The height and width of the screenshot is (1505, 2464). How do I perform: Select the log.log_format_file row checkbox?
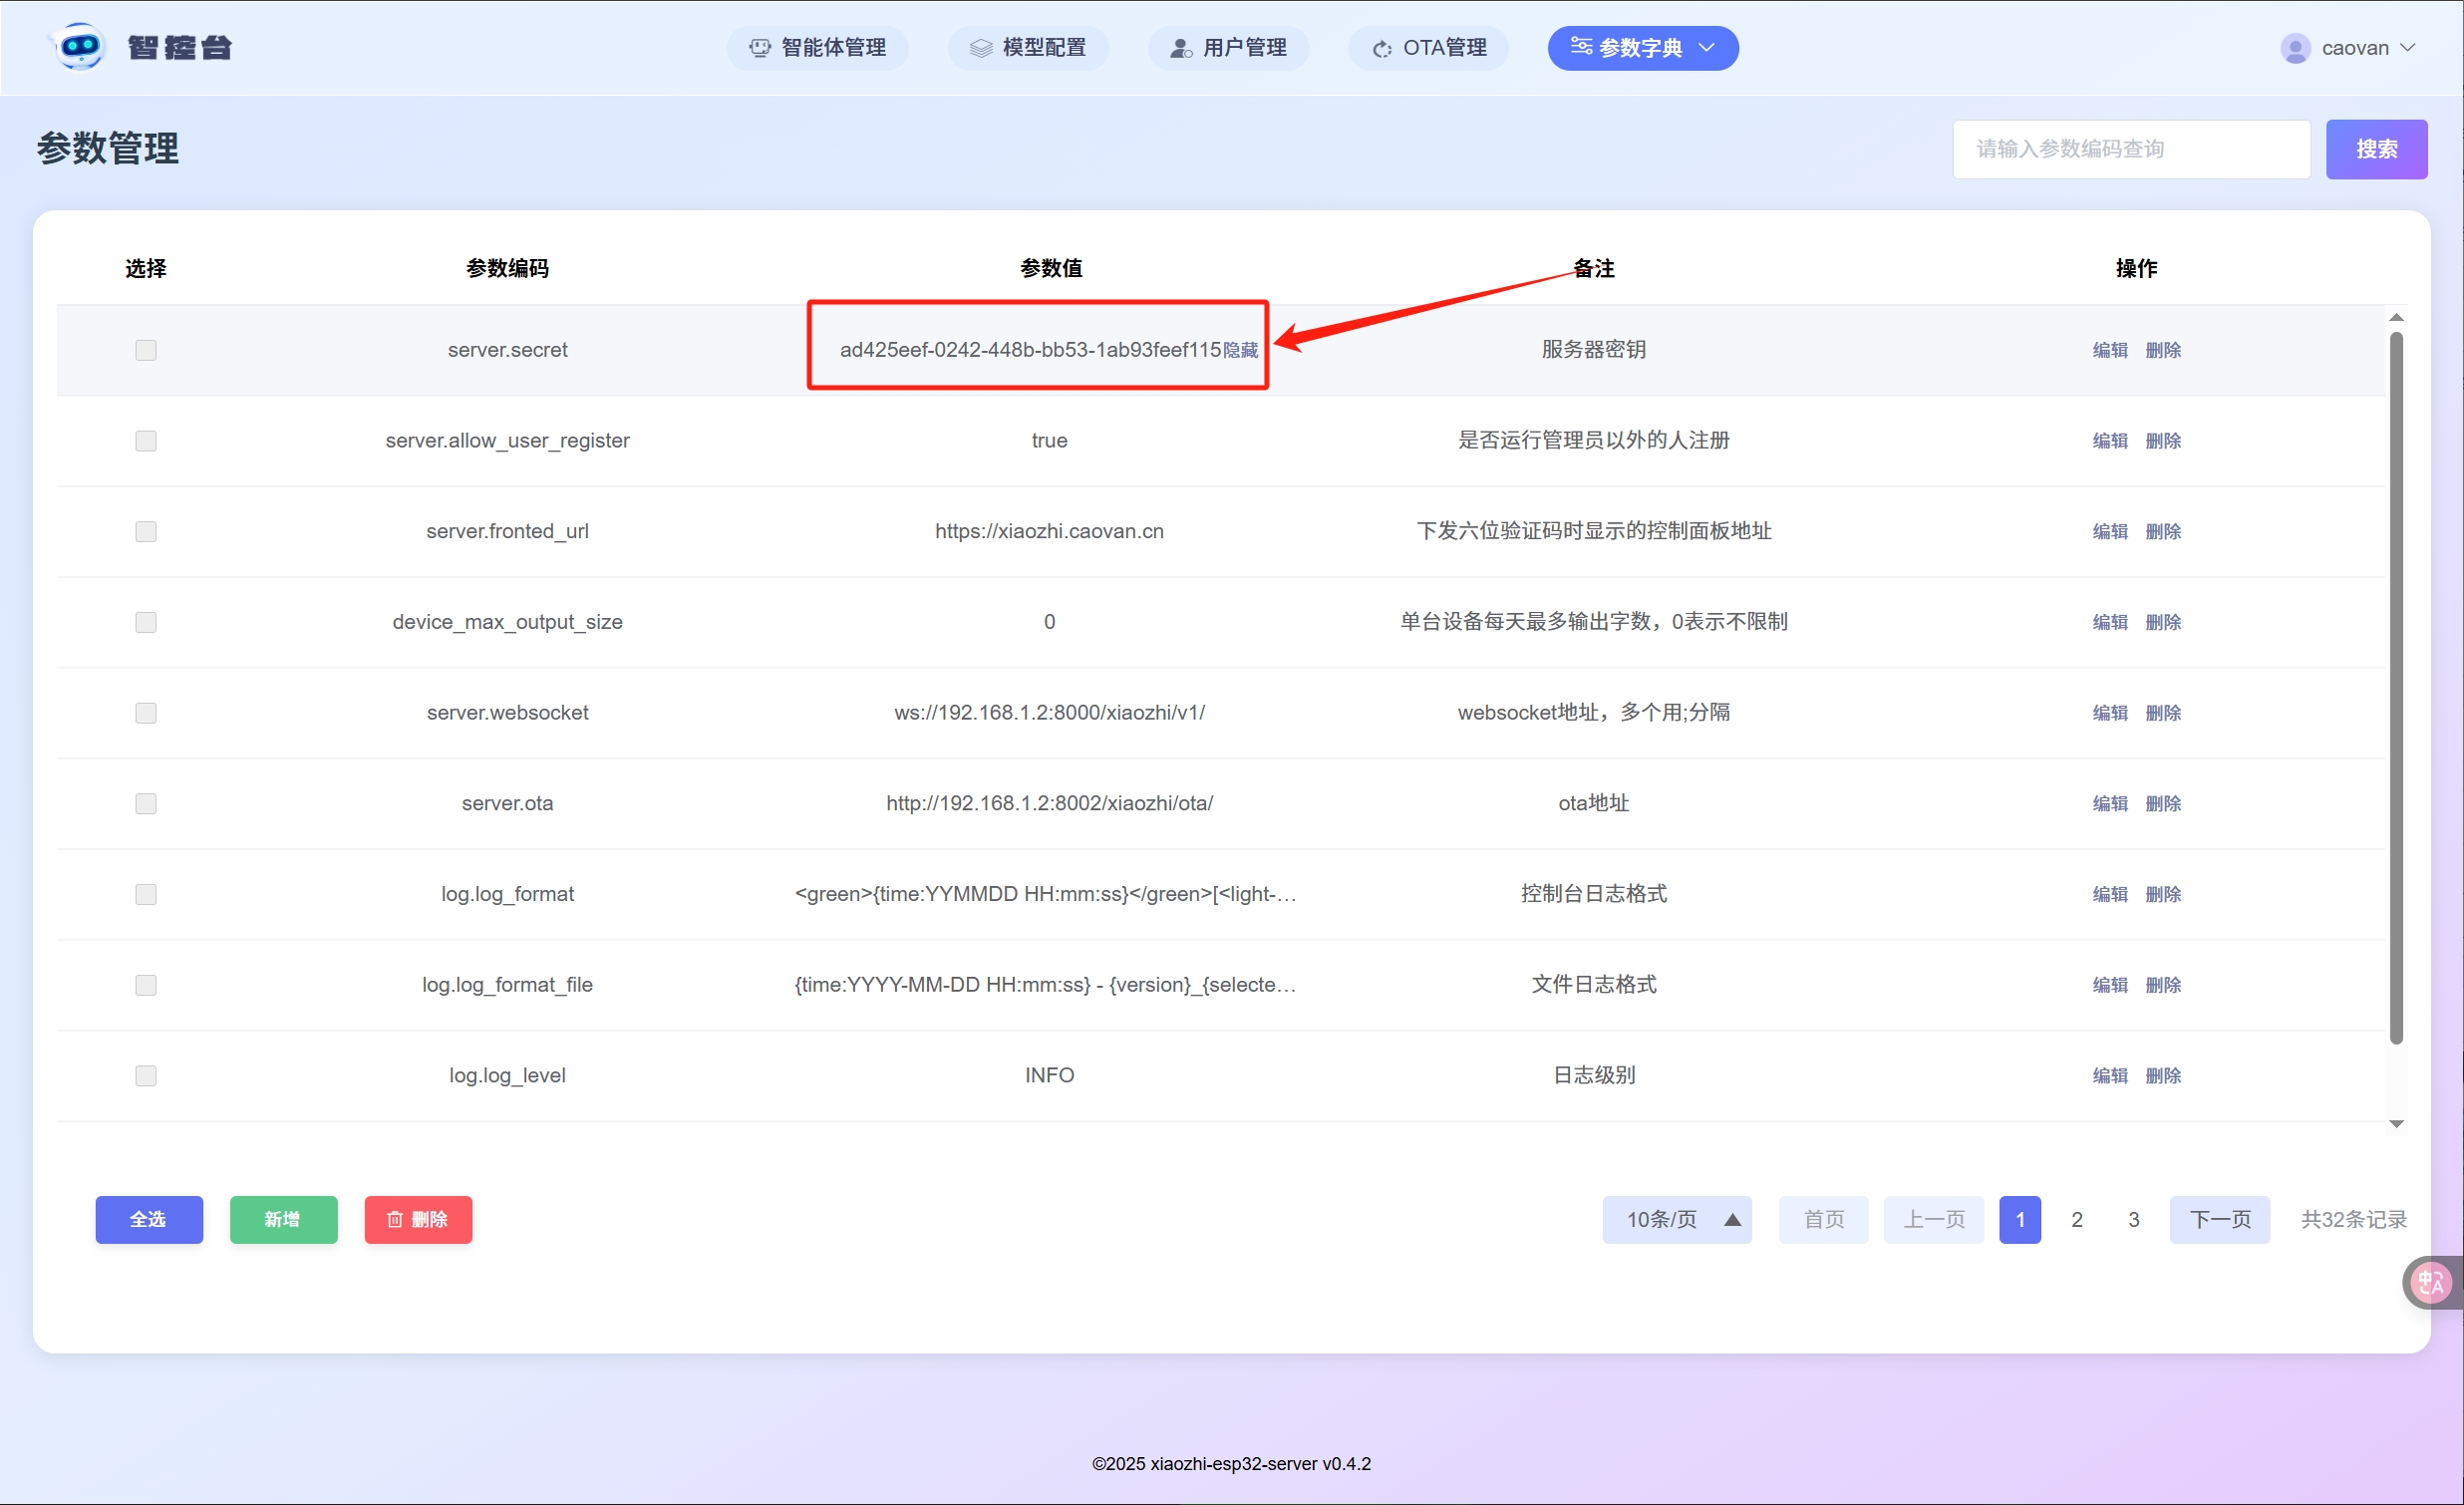click(146, 985)
